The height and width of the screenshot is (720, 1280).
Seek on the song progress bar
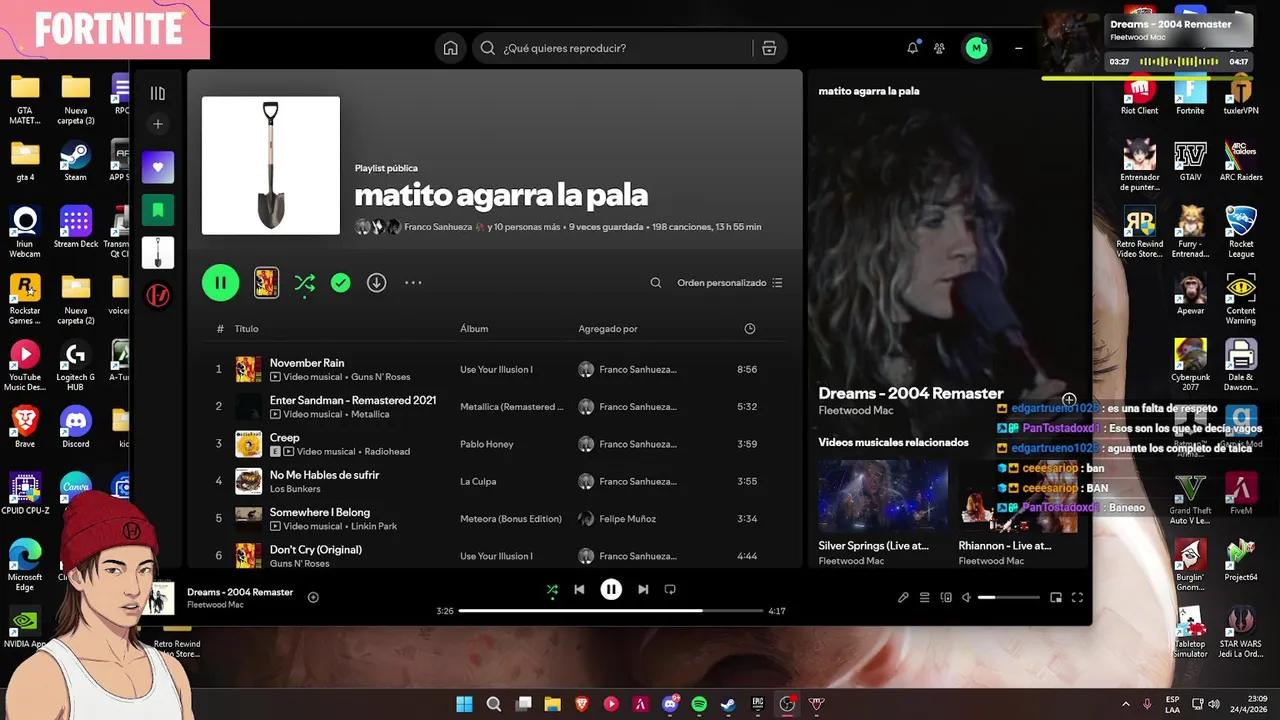pos(611,610)
